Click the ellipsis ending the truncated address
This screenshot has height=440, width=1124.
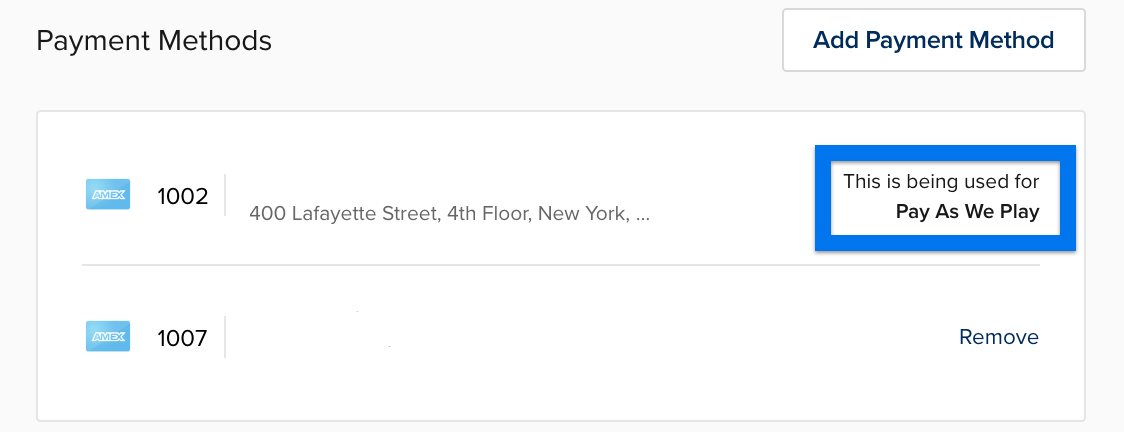point(642,215)
